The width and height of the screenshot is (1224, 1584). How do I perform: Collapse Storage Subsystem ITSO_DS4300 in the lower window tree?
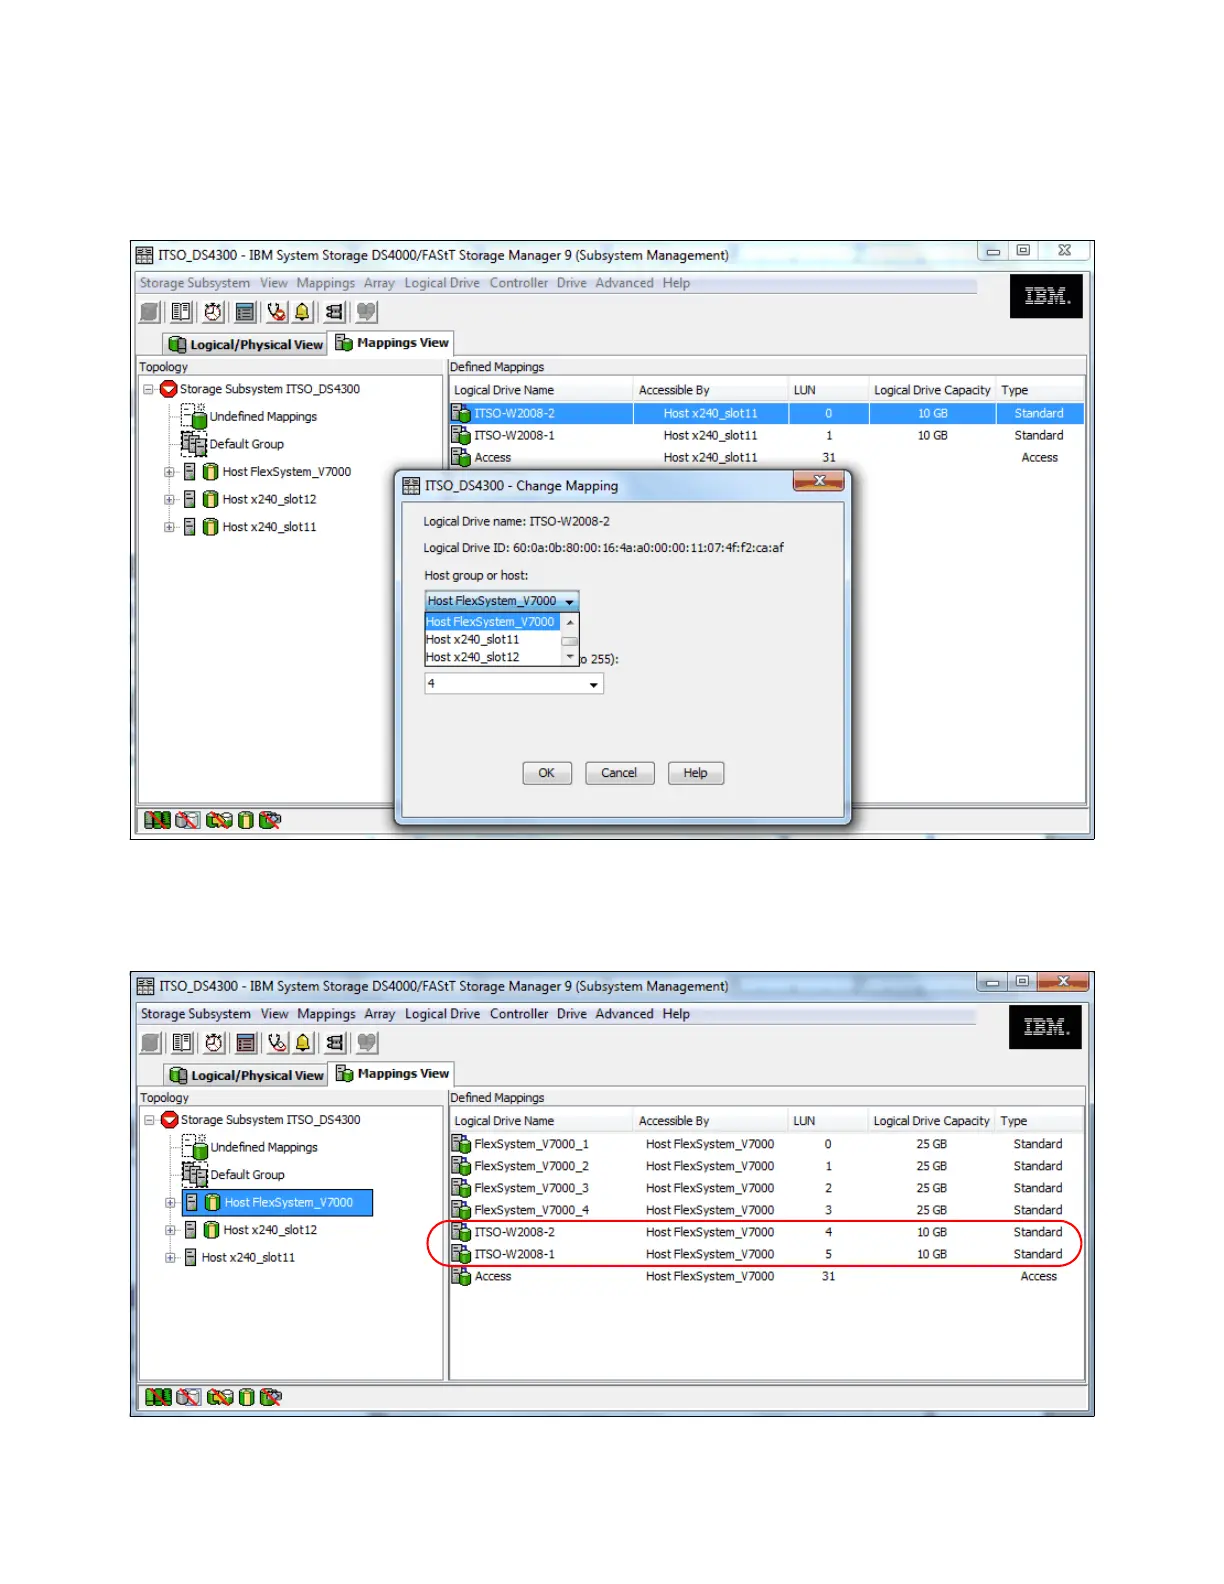click(x=149, y=1120)
